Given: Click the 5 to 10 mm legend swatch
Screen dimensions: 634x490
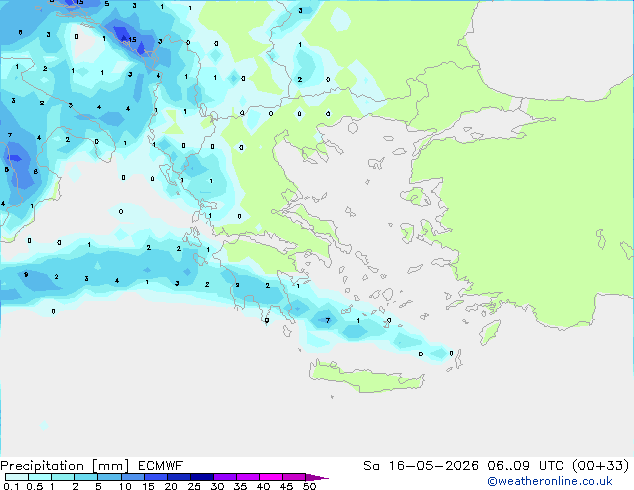Looking at the screenshot, I should (109, 477).
